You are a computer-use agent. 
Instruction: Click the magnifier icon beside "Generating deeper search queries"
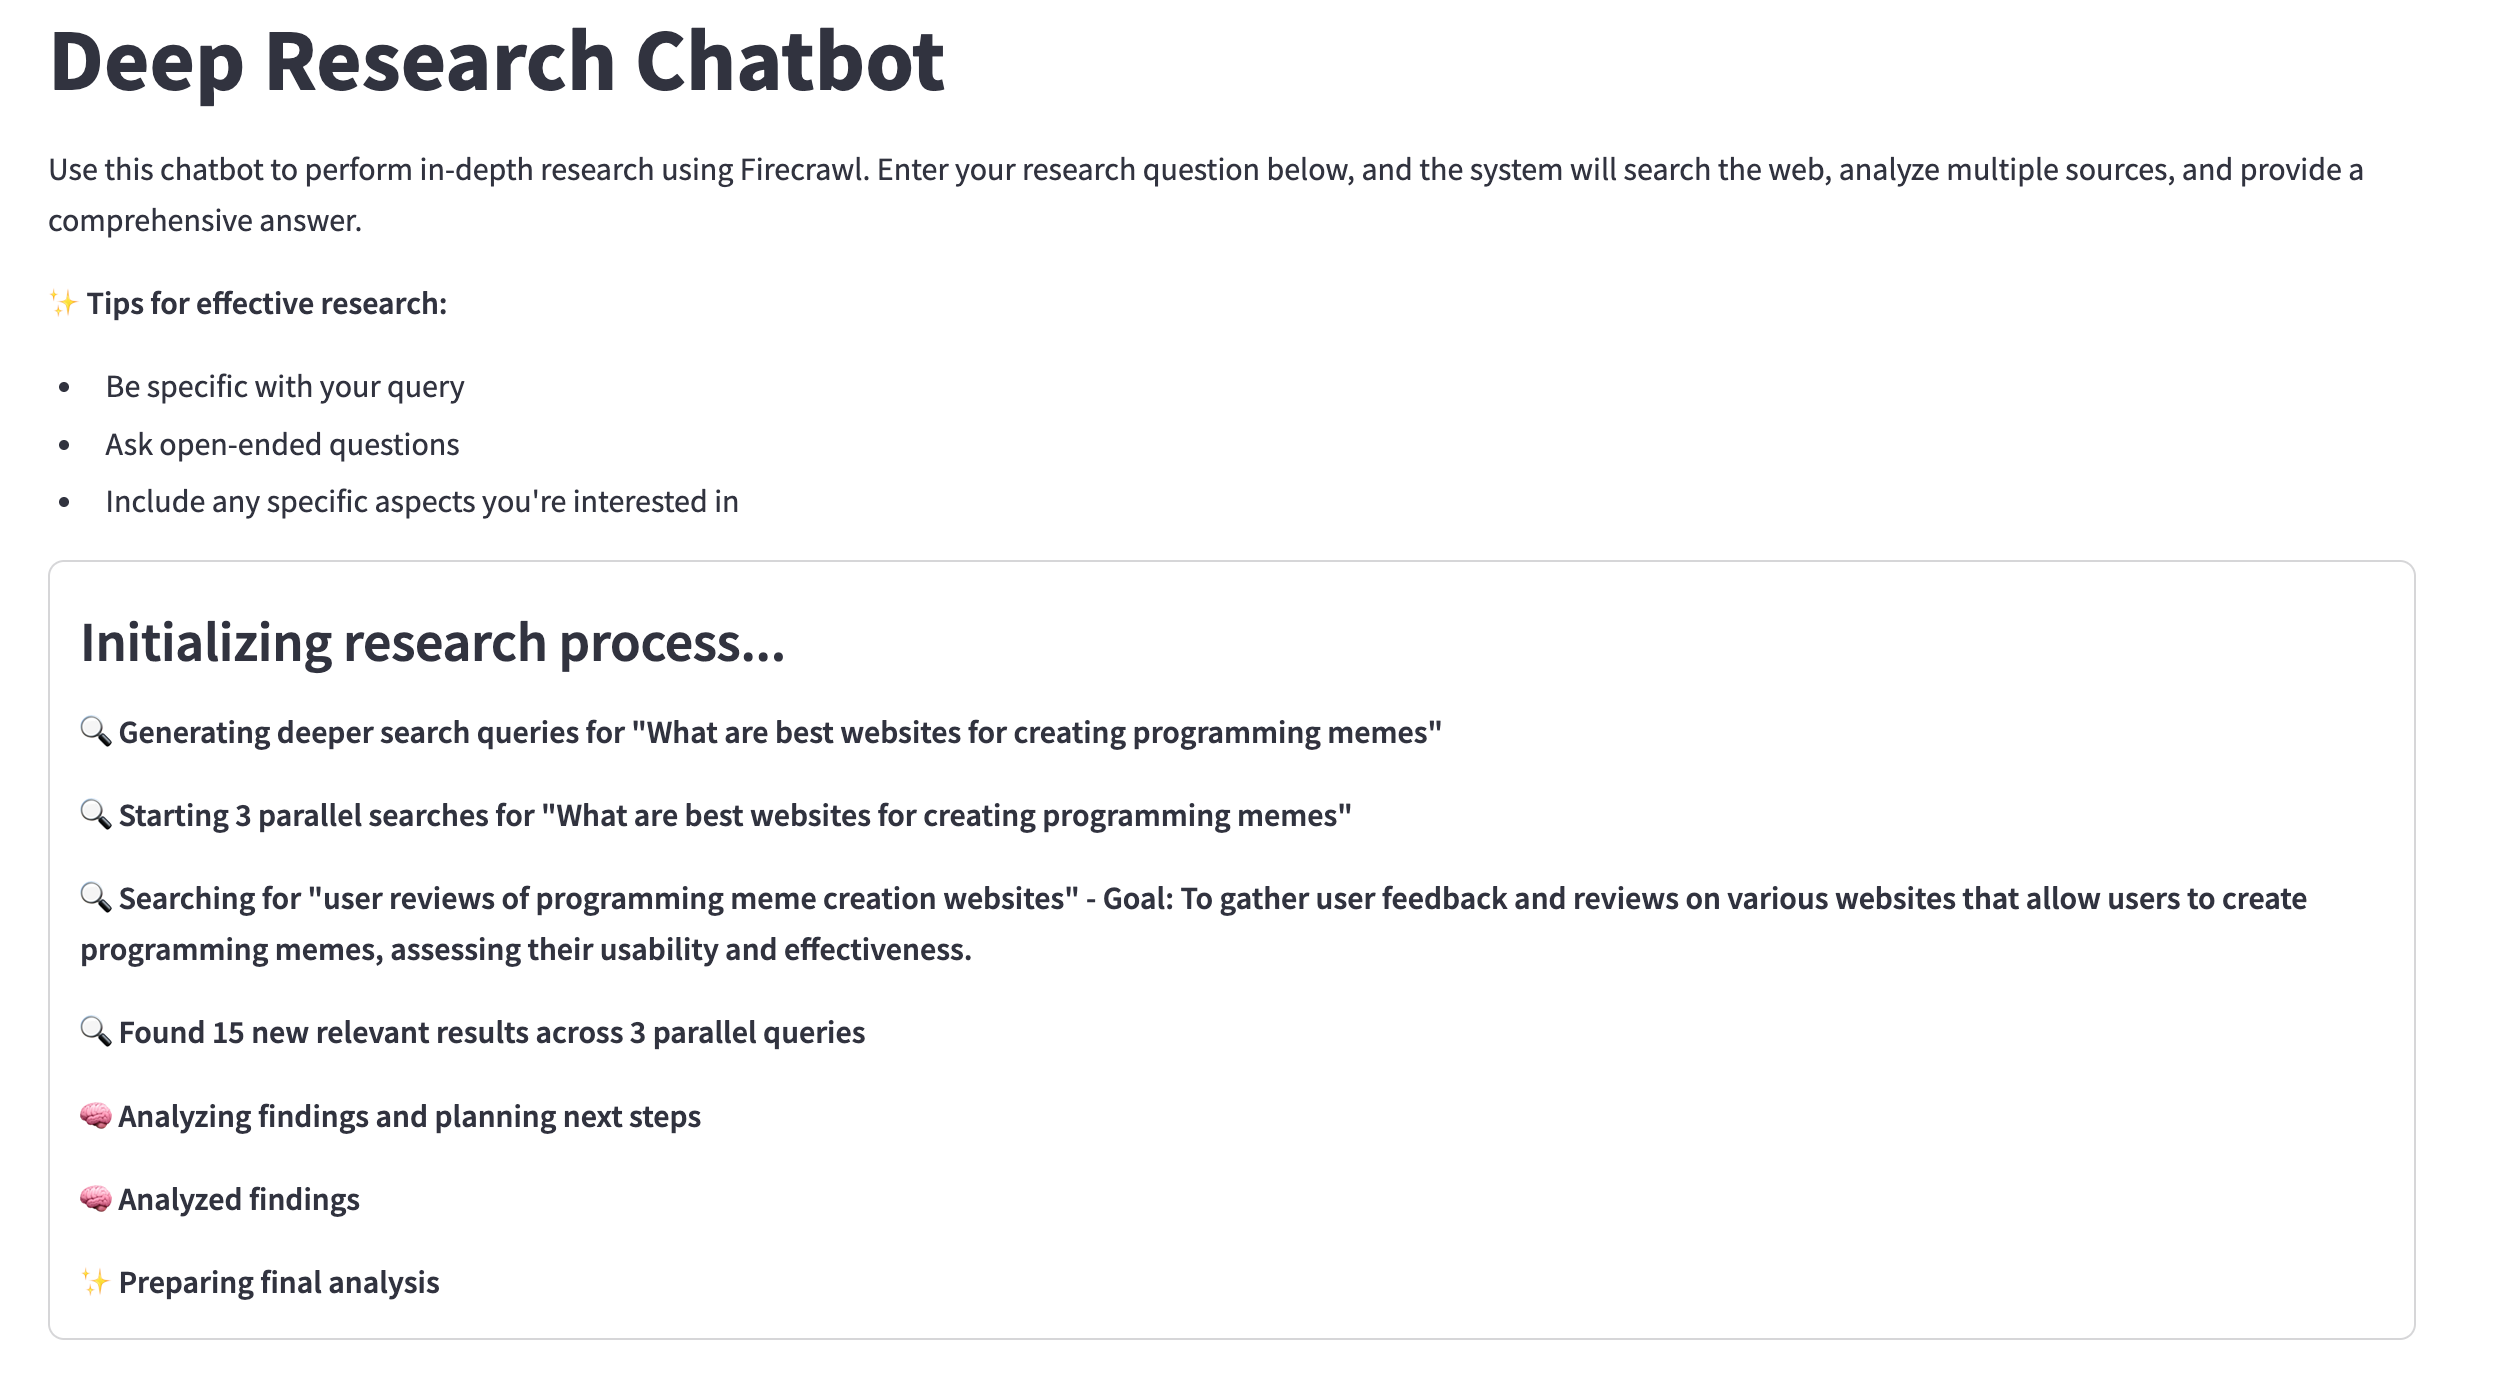pos(96,732)
